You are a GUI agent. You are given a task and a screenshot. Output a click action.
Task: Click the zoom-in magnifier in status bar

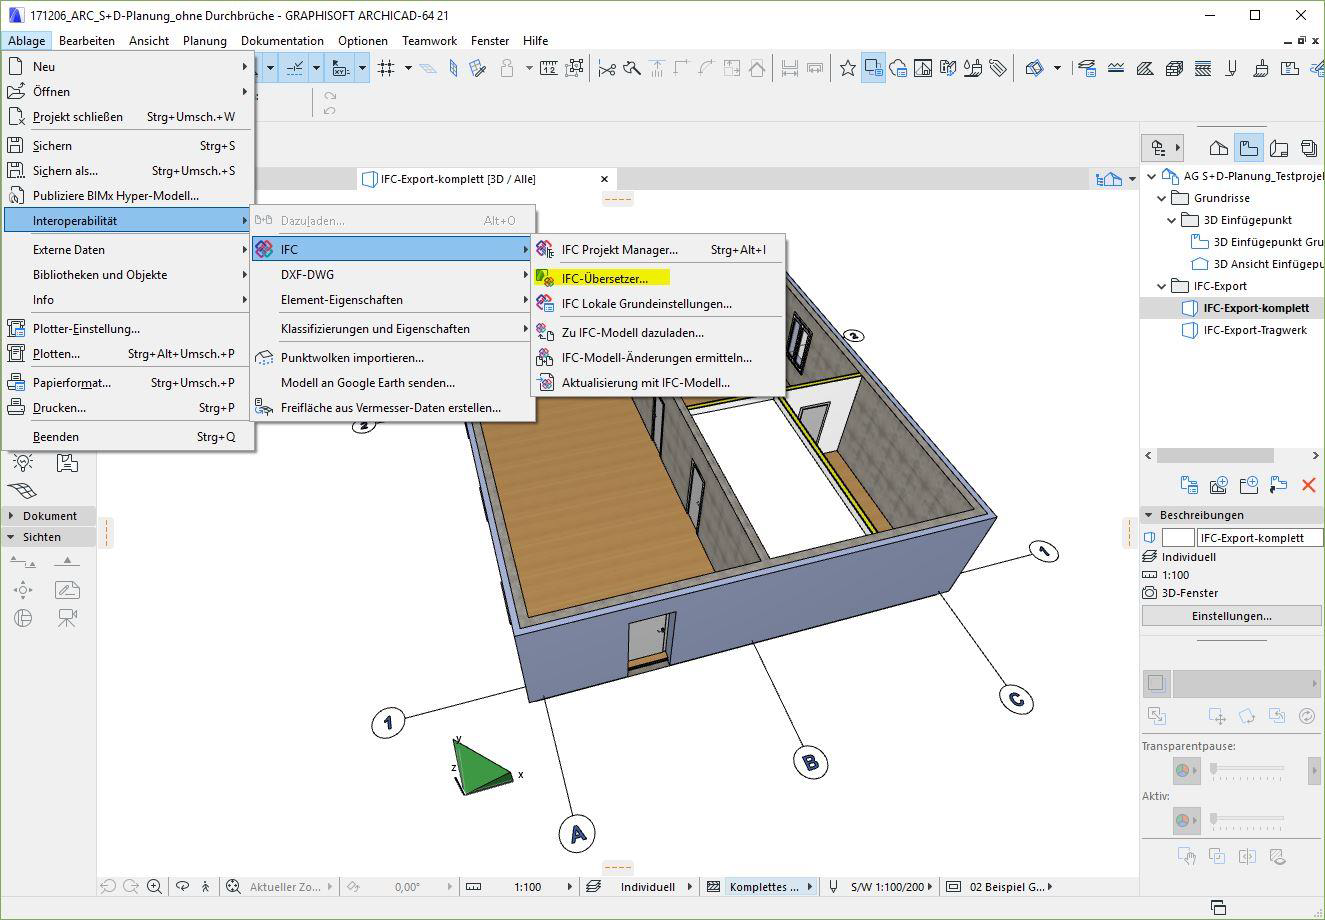(x=155, y=886)
